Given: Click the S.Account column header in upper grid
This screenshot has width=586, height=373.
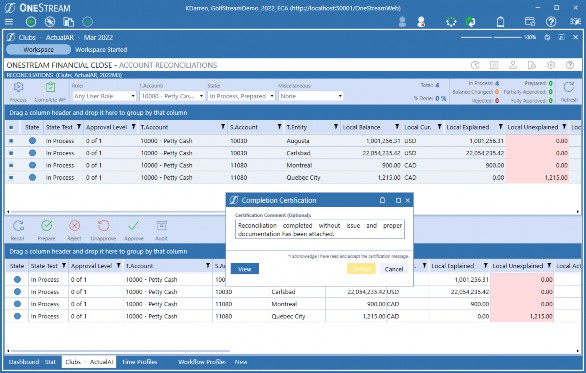Looking at the screenshot, I should (244, 127).
